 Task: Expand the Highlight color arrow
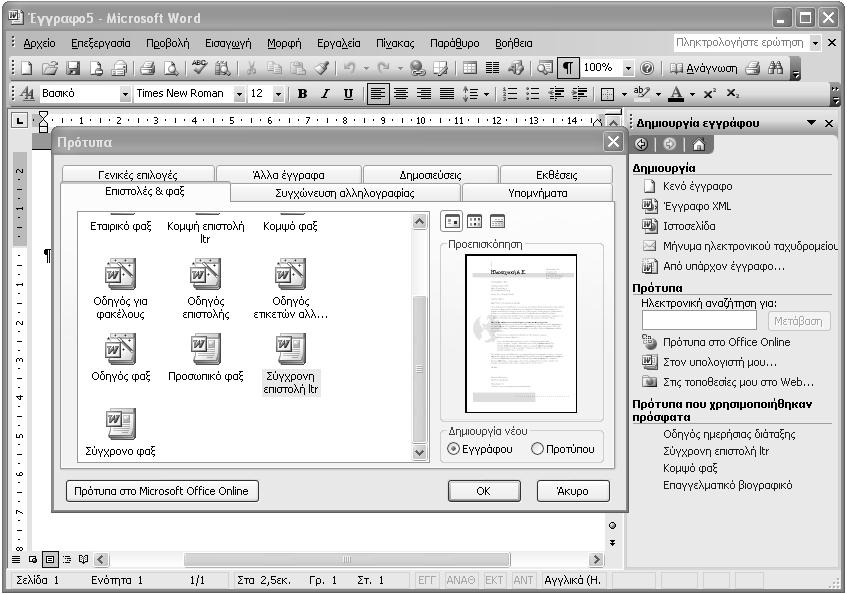pyautogui.click(x=658, y=94)
